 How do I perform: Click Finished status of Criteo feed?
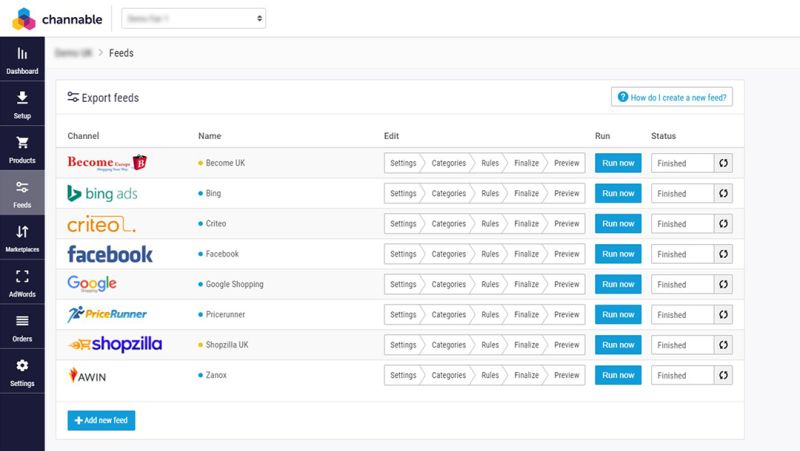[x=682, y=223]
